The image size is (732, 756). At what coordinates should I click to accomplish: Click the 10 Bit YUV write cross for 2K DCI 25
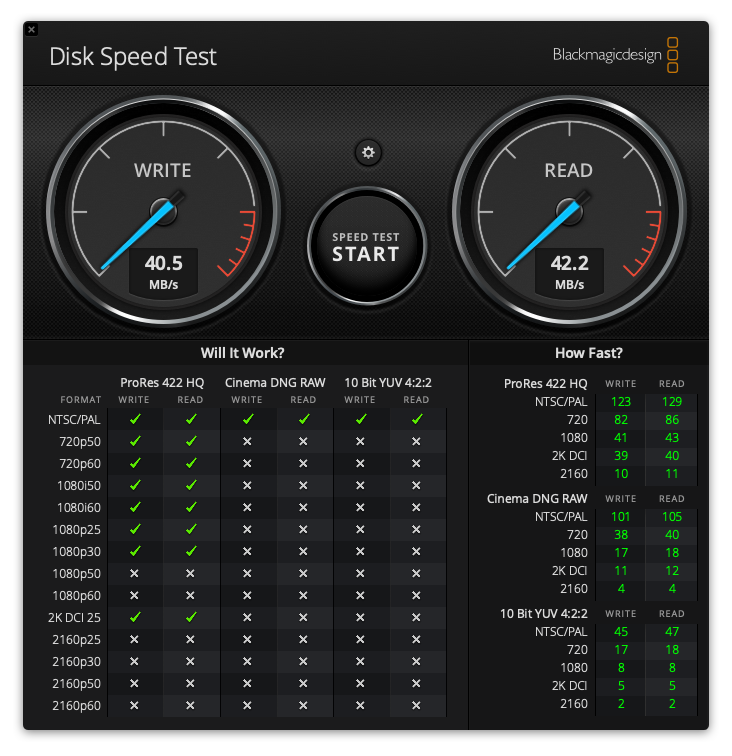360,617
